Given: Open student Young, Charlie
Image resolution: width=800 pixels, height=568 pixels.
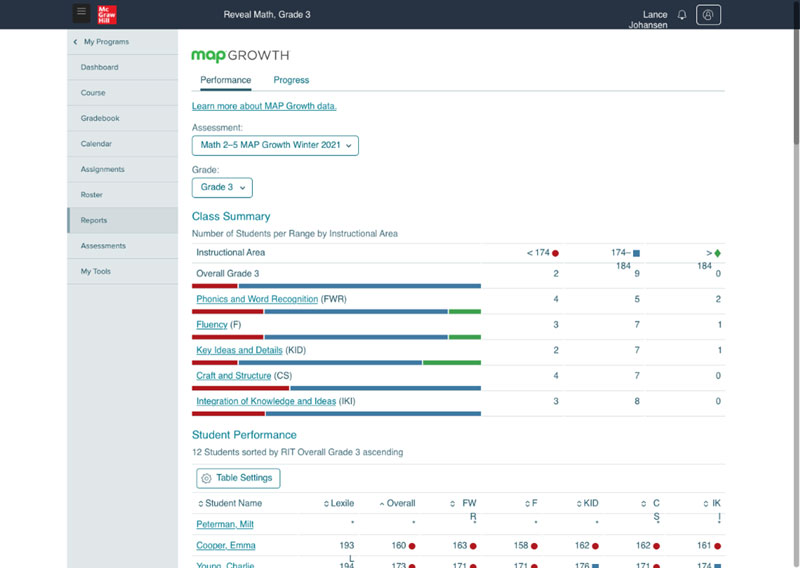Looking at the screenshot, I should (x=225, y=565).
